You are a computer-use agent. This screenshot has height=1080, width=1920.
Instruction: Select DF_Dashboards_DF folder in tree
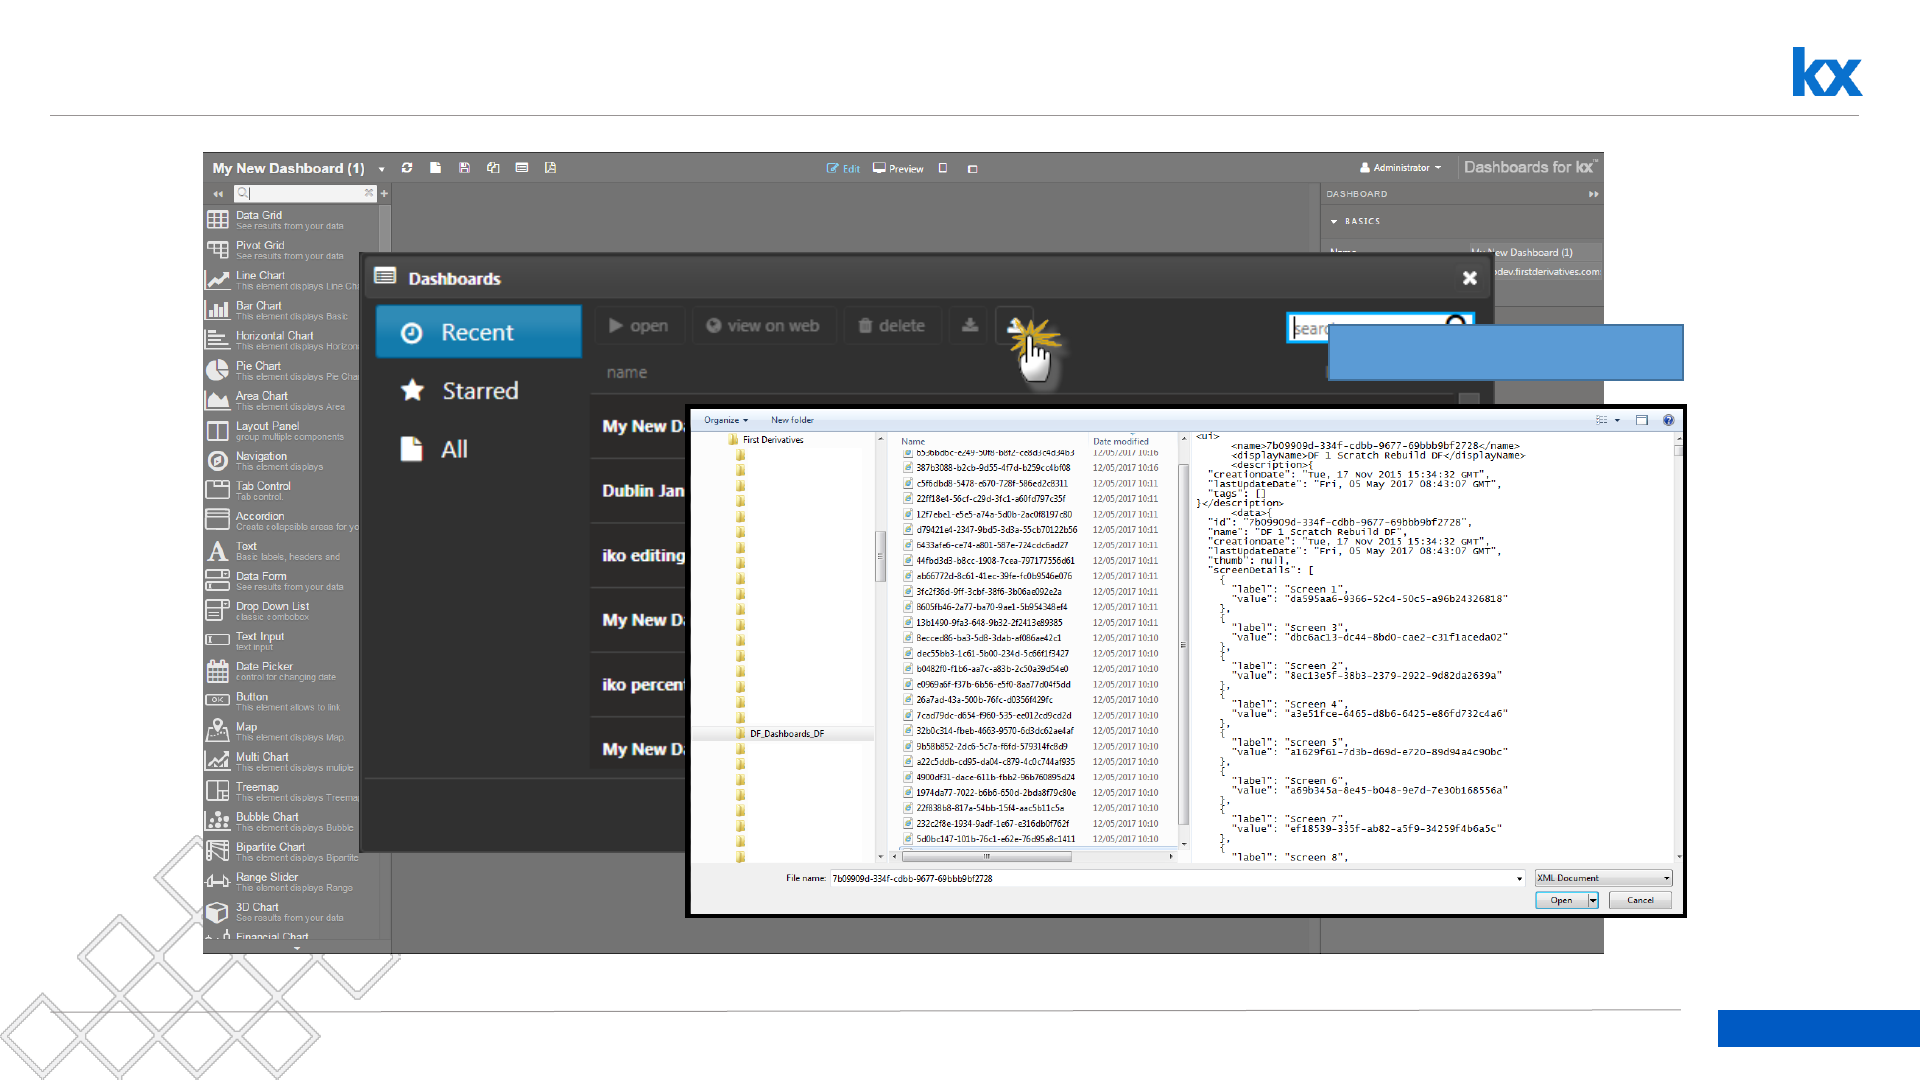[x=787, y=734]
